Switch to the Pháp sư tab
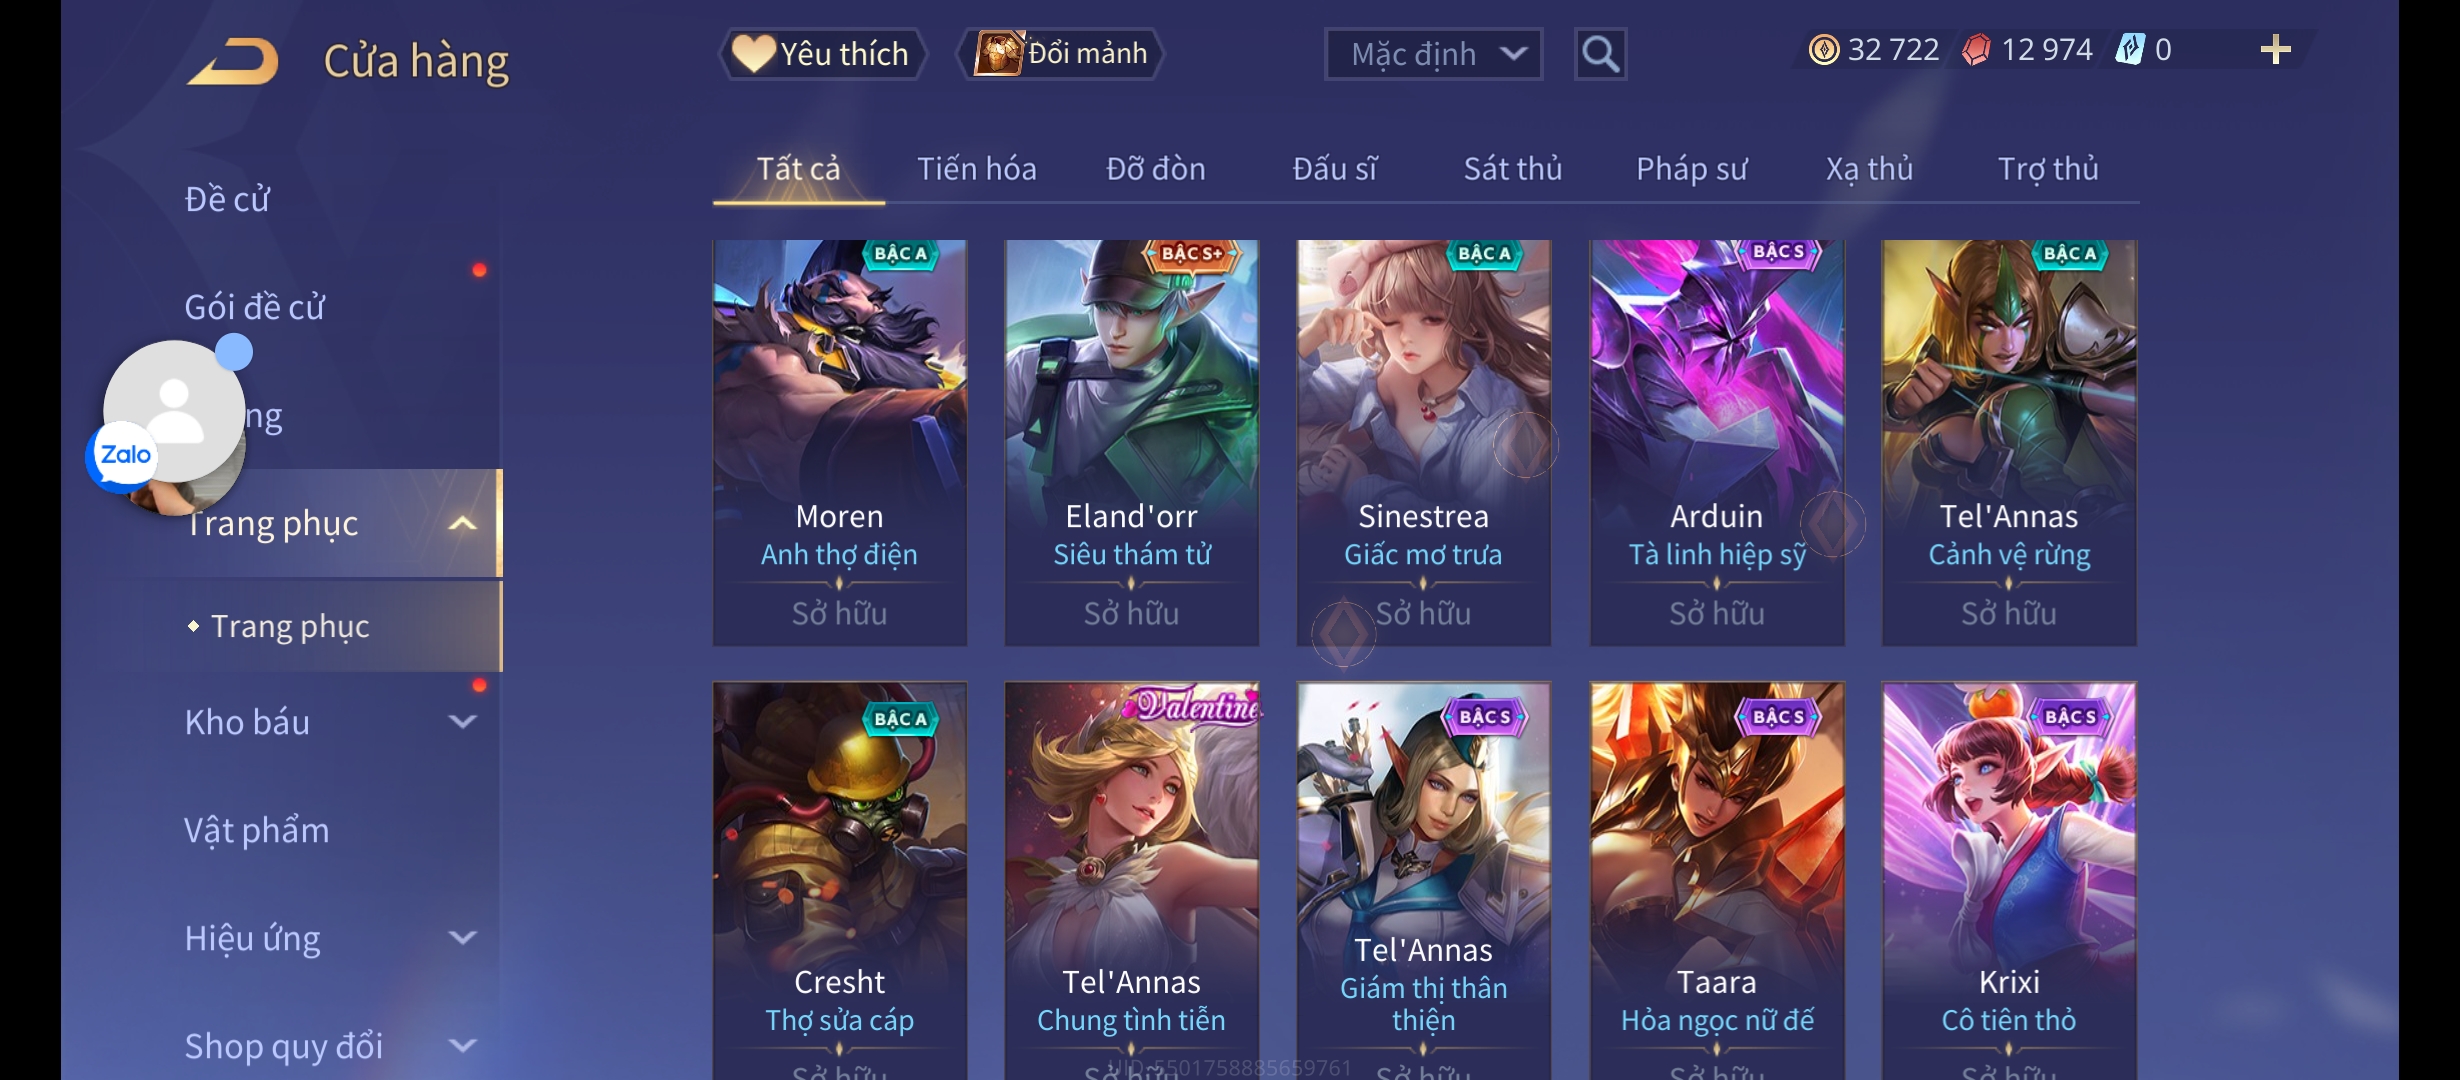The height and width of the screenshot is (1080, 2460). [x=1691, y=169]
